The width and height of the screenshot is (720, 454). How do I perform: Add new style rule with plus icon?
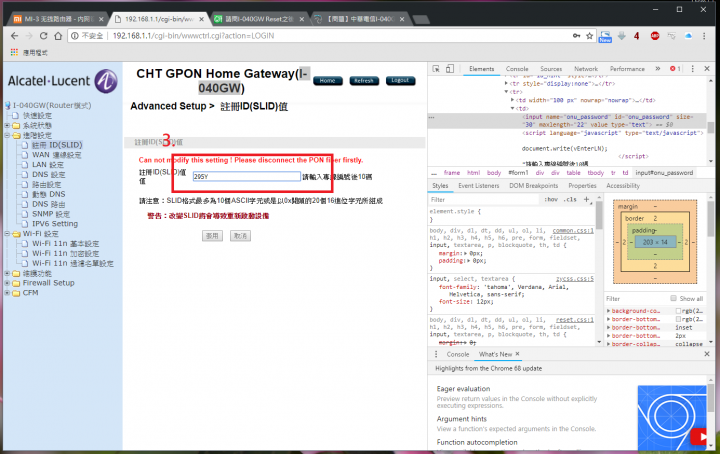point(586,200)
